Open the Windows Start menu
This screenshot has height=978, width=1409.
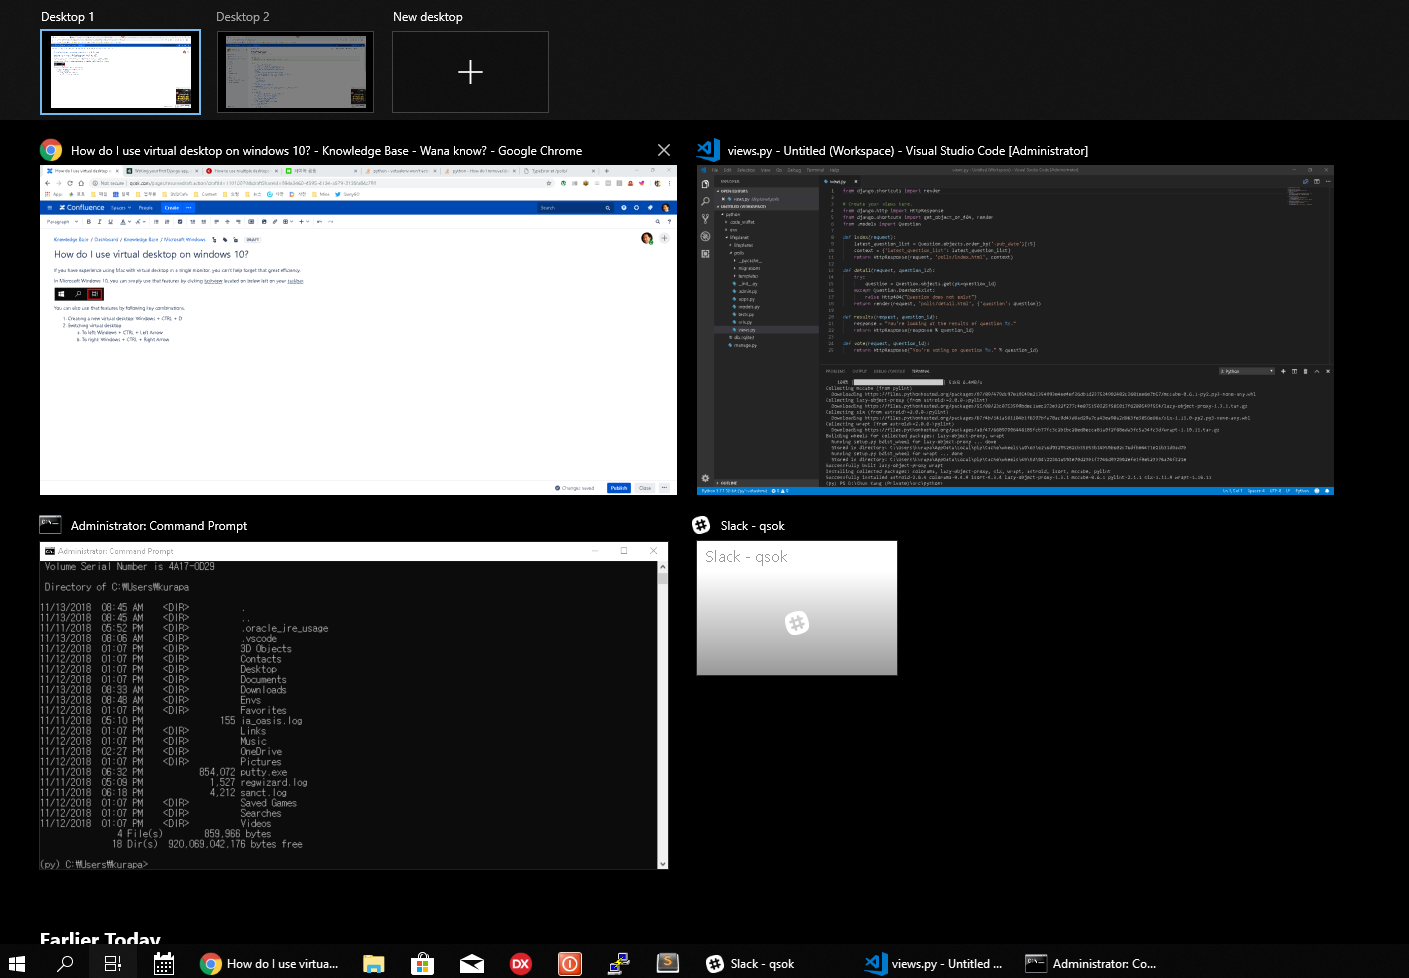tap(17, 963)
